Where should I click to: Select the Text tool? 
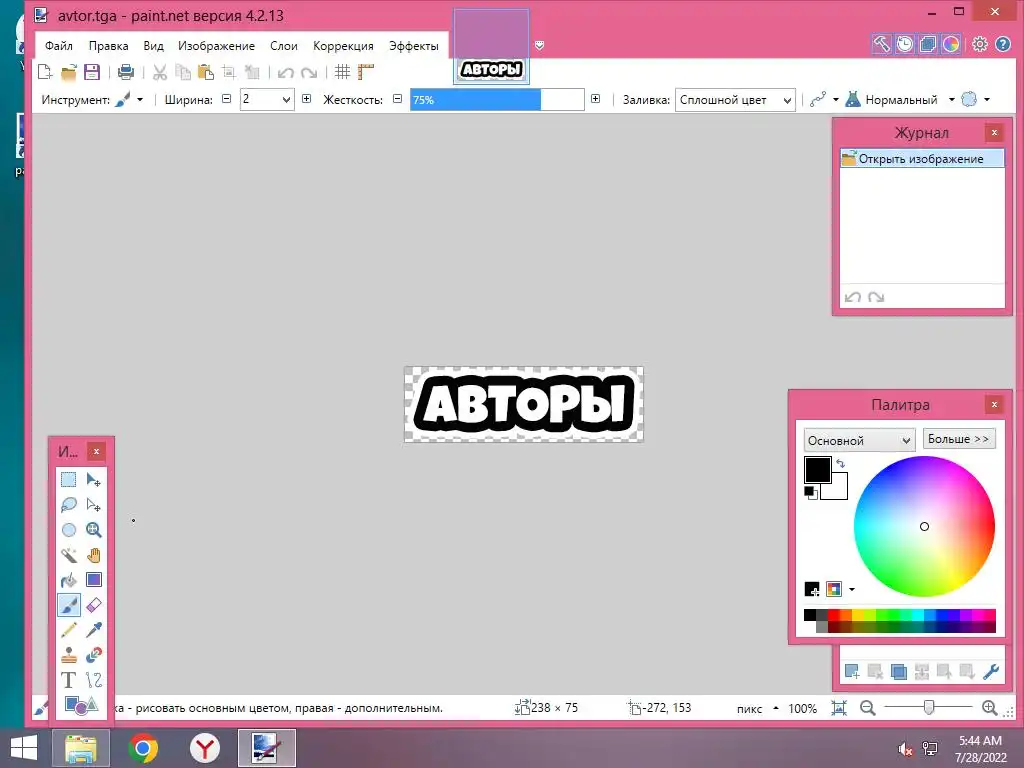point(69,680)
